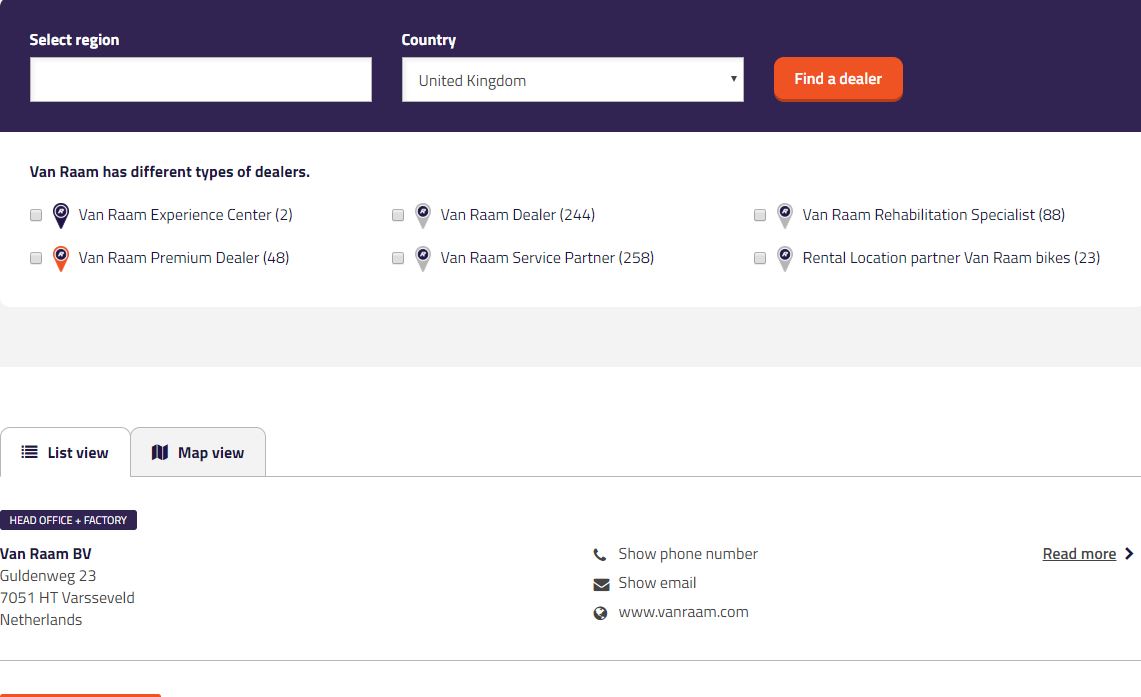Viewport: 1141px width, 697px height.
Task: Tick the Van Raam Service Partner checkbox
Action: click(398, 258)
